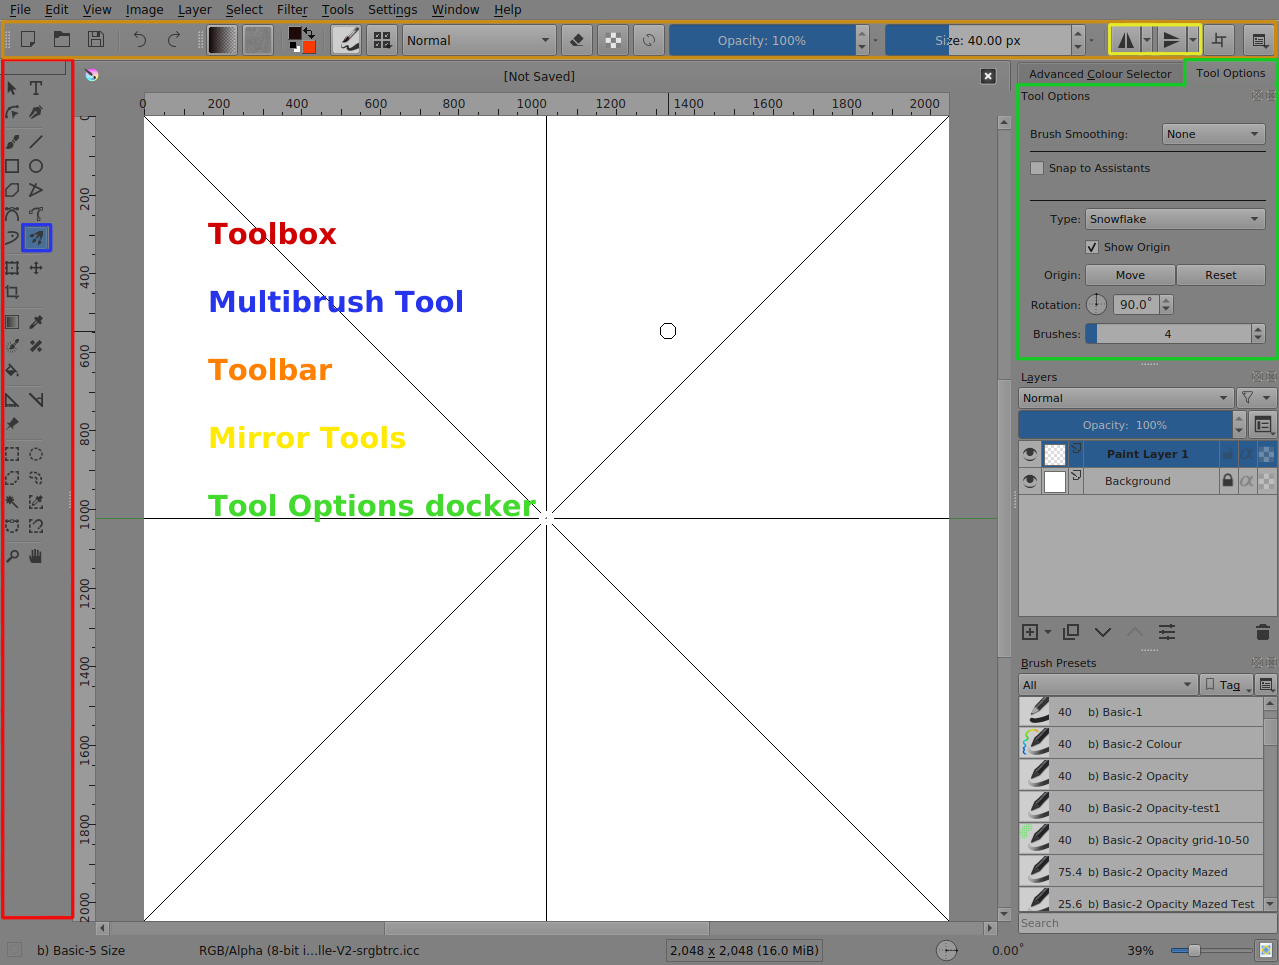Switch to Advanced Colour Selector tab
1279x965 pixels.
pyautogui.click(x=1099, y=74)
